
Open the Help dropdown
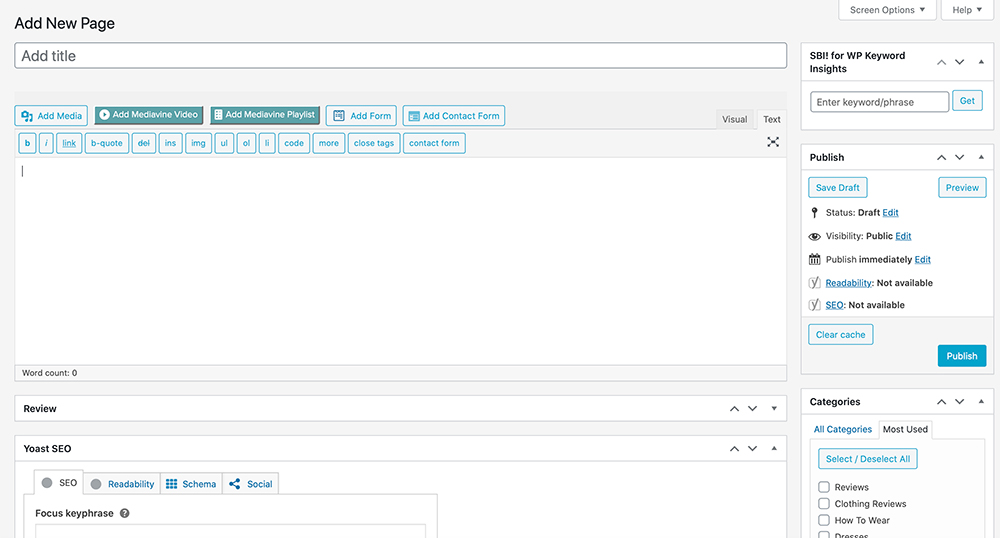(967, 10)
